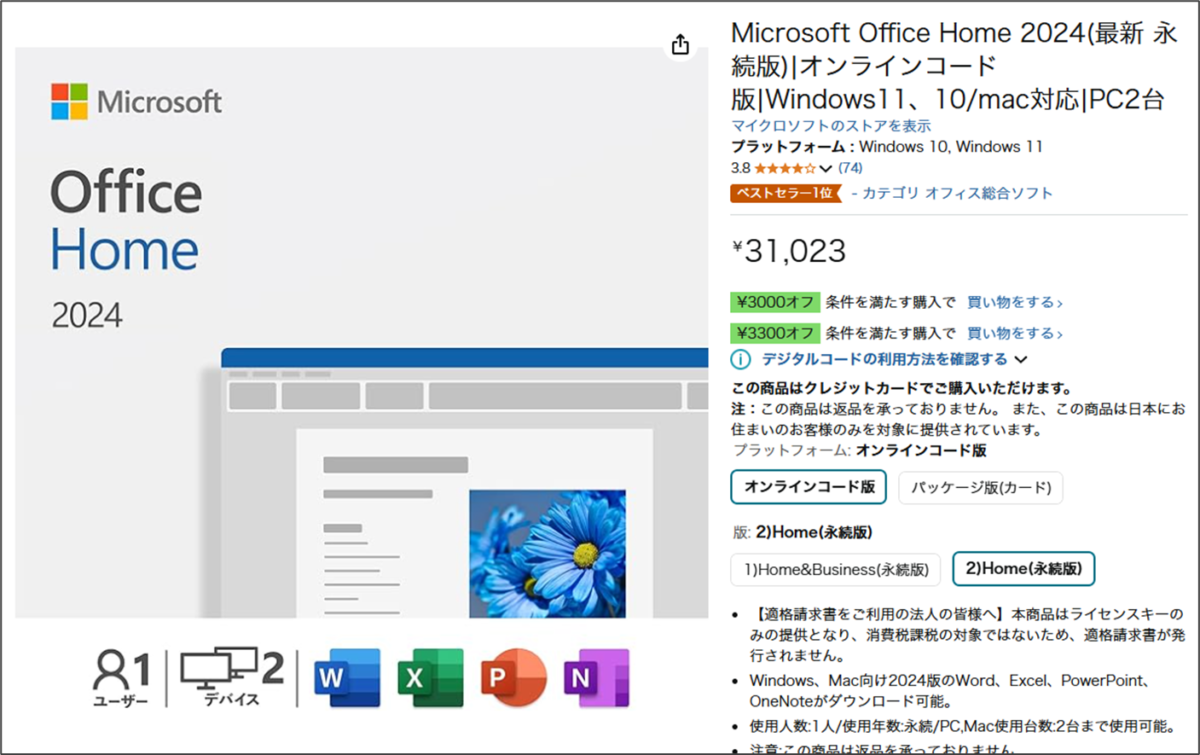1200x755 pixels.
Task: Open マイクロソフトのストアを表示 link
Action: click(829, 125)
